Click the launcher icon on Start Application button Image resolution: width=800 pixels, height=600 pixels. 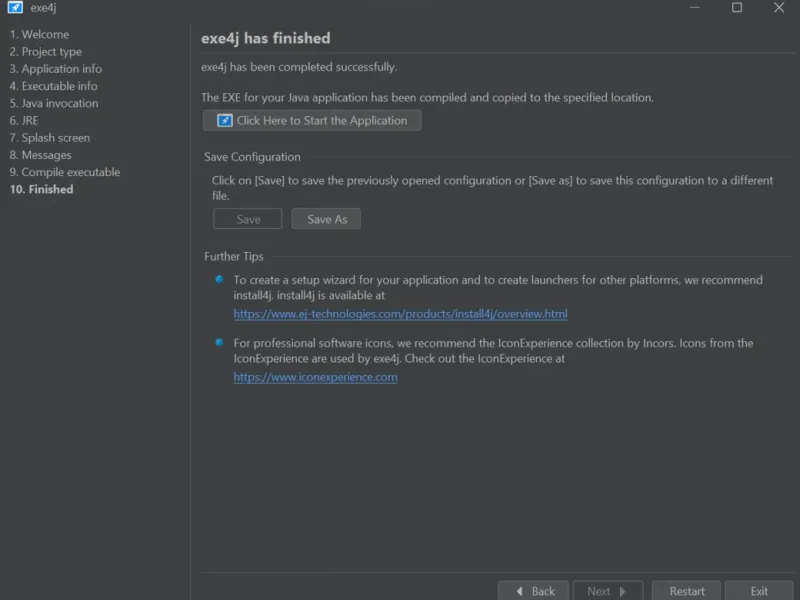[x=224, y=120]
